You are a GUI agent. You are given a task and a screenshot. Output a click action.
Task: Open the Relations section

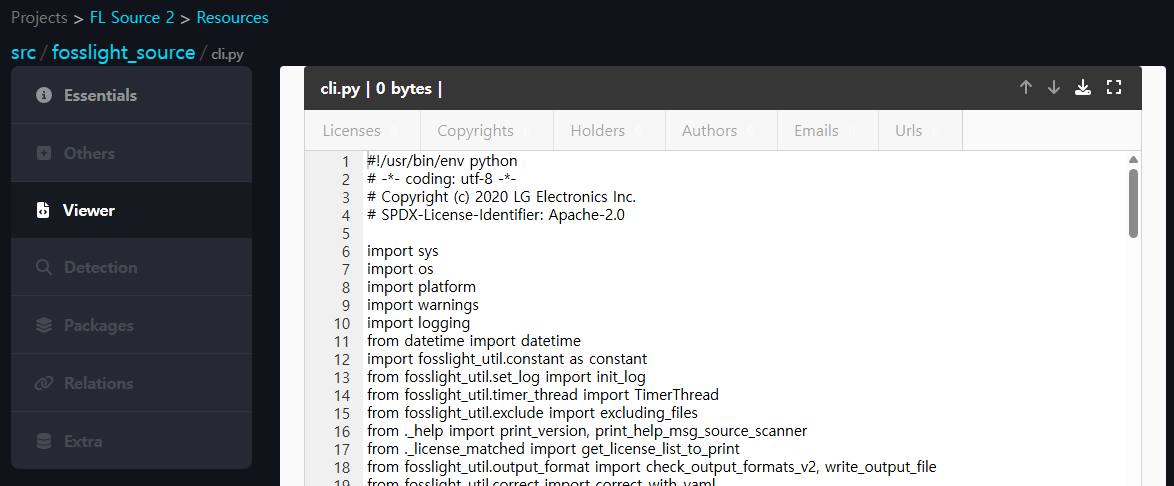pyautogui.click(x=131, y=383)
